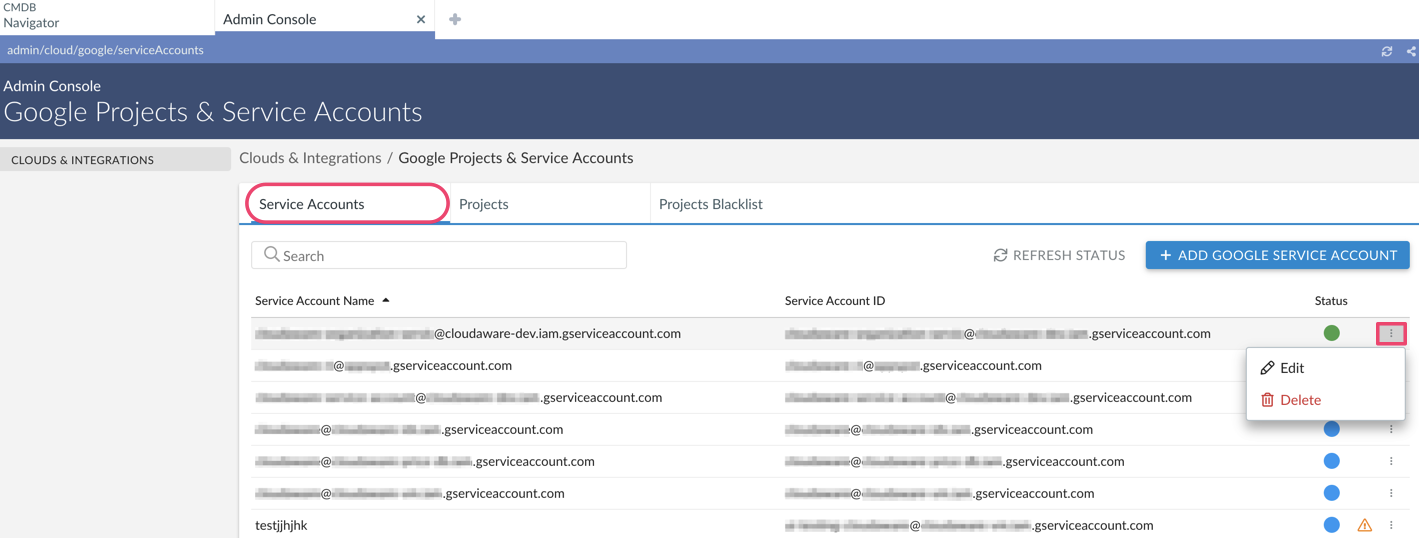The width and height of the screenshot is (1419, 538).
Task: Click the testjjhjhk service account name
Action: (x=281, y=525)
